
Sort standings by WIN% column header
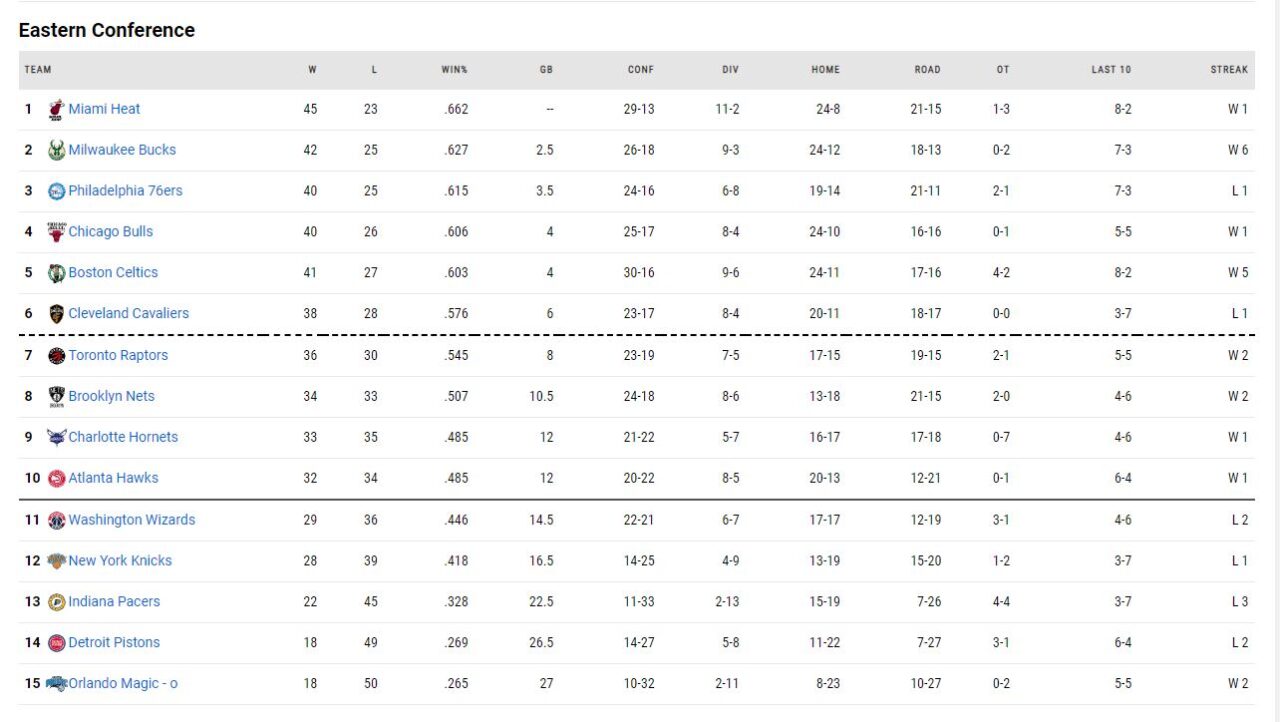point(455,70)
